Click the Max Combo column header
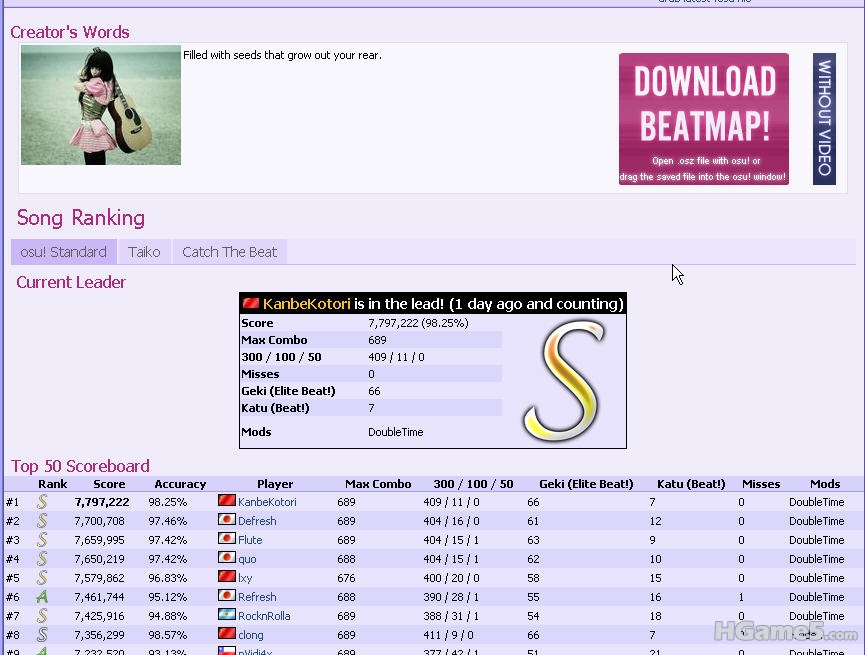The width and height of the screenshot is (865, 655). tap(378, 484)
